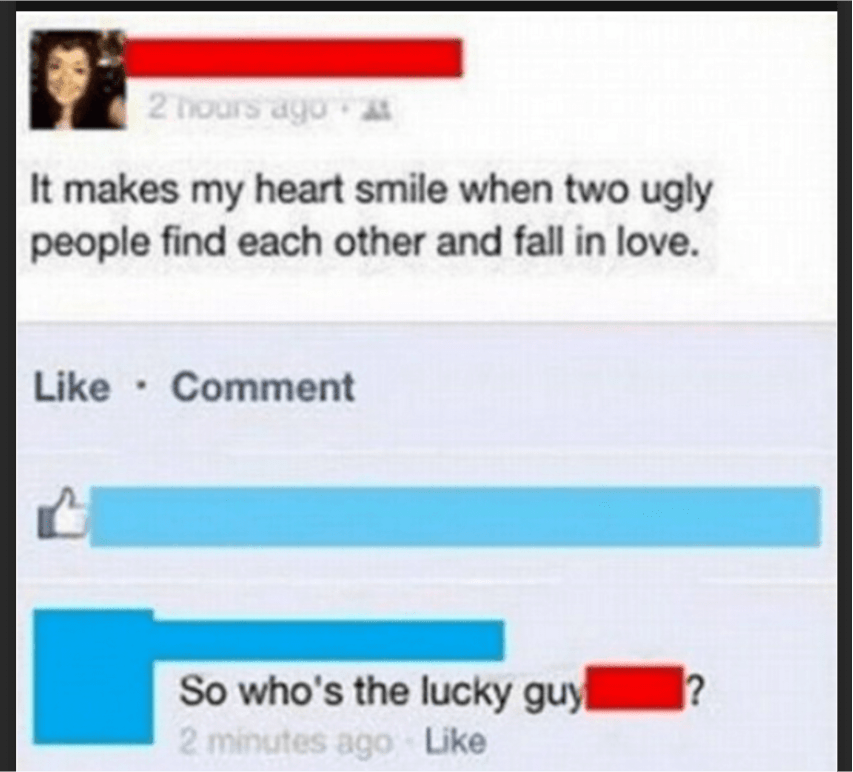The image size is (853, 772).
Task: Click the friends audience icon beside timestamp
Action: coord(380,109)
